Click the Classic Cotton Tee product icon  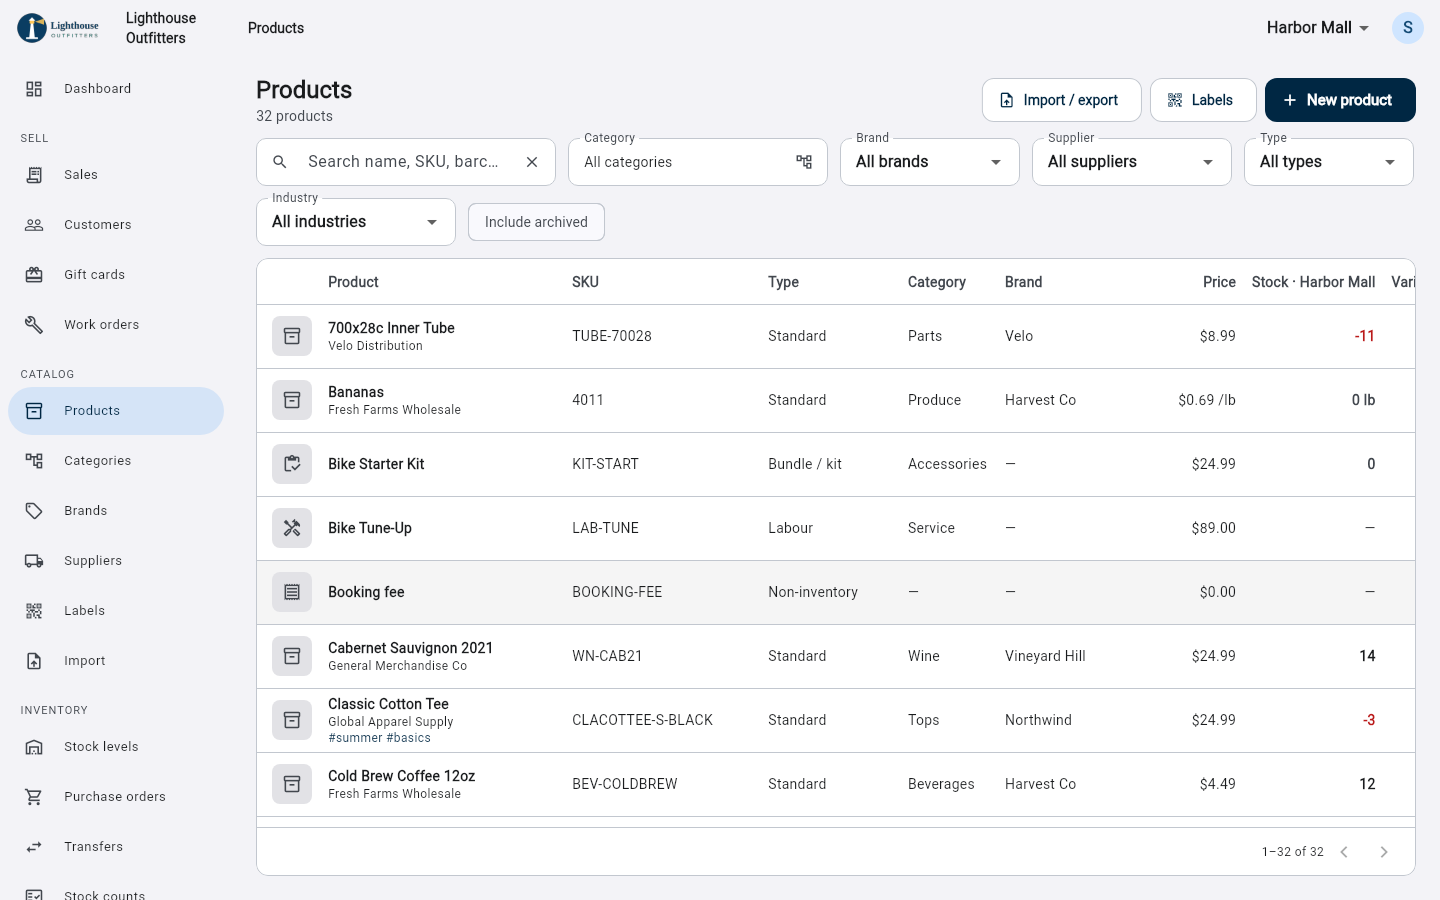click(292, 720)
